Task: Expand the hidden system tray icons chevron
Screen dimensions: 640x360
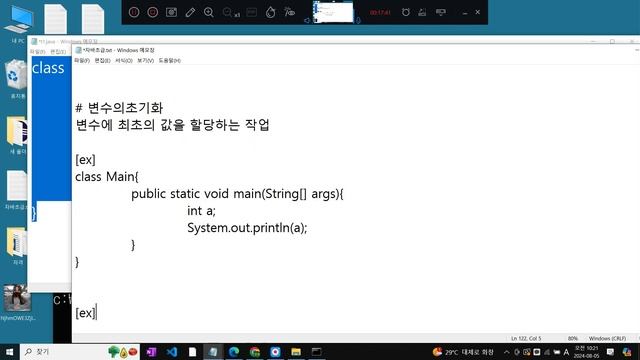Action: coord(507,352)
